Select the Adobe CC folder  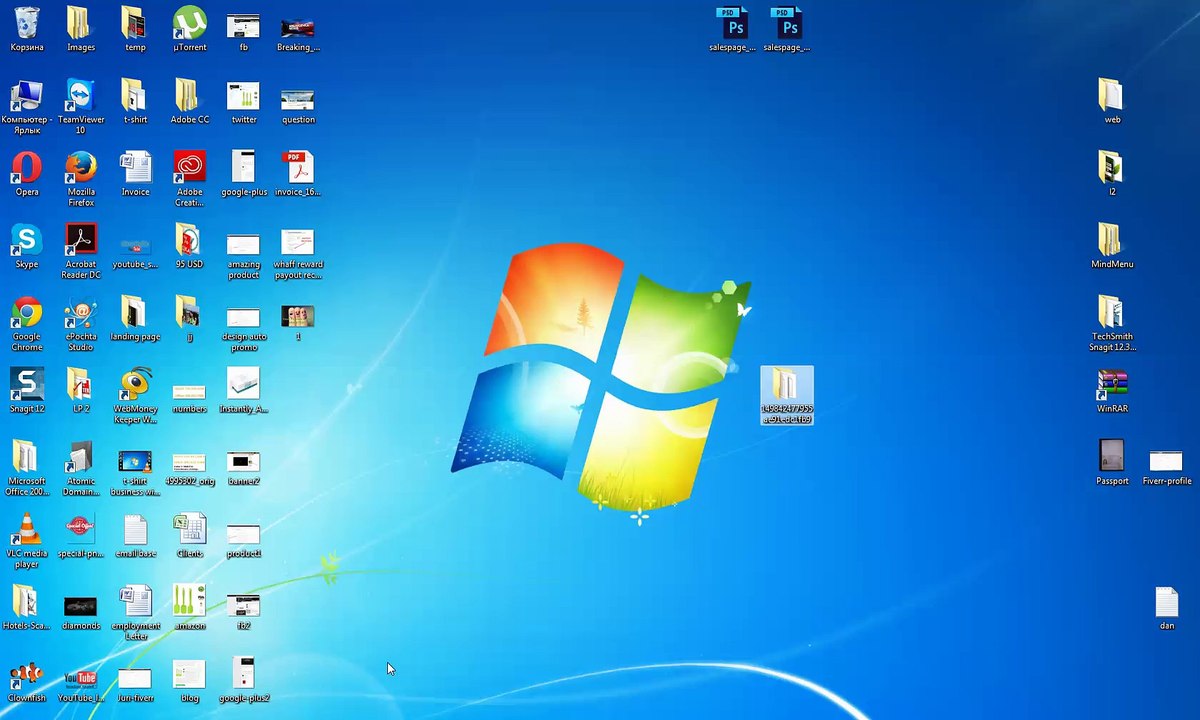coord(189,101)
